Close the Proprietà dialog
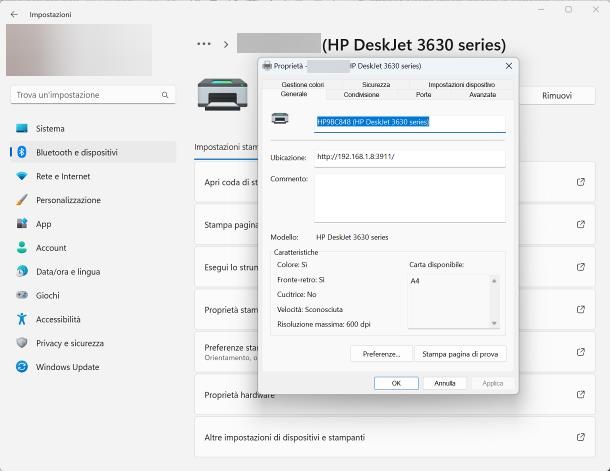The height and width of the screenshot is (471, 610). 508,66
